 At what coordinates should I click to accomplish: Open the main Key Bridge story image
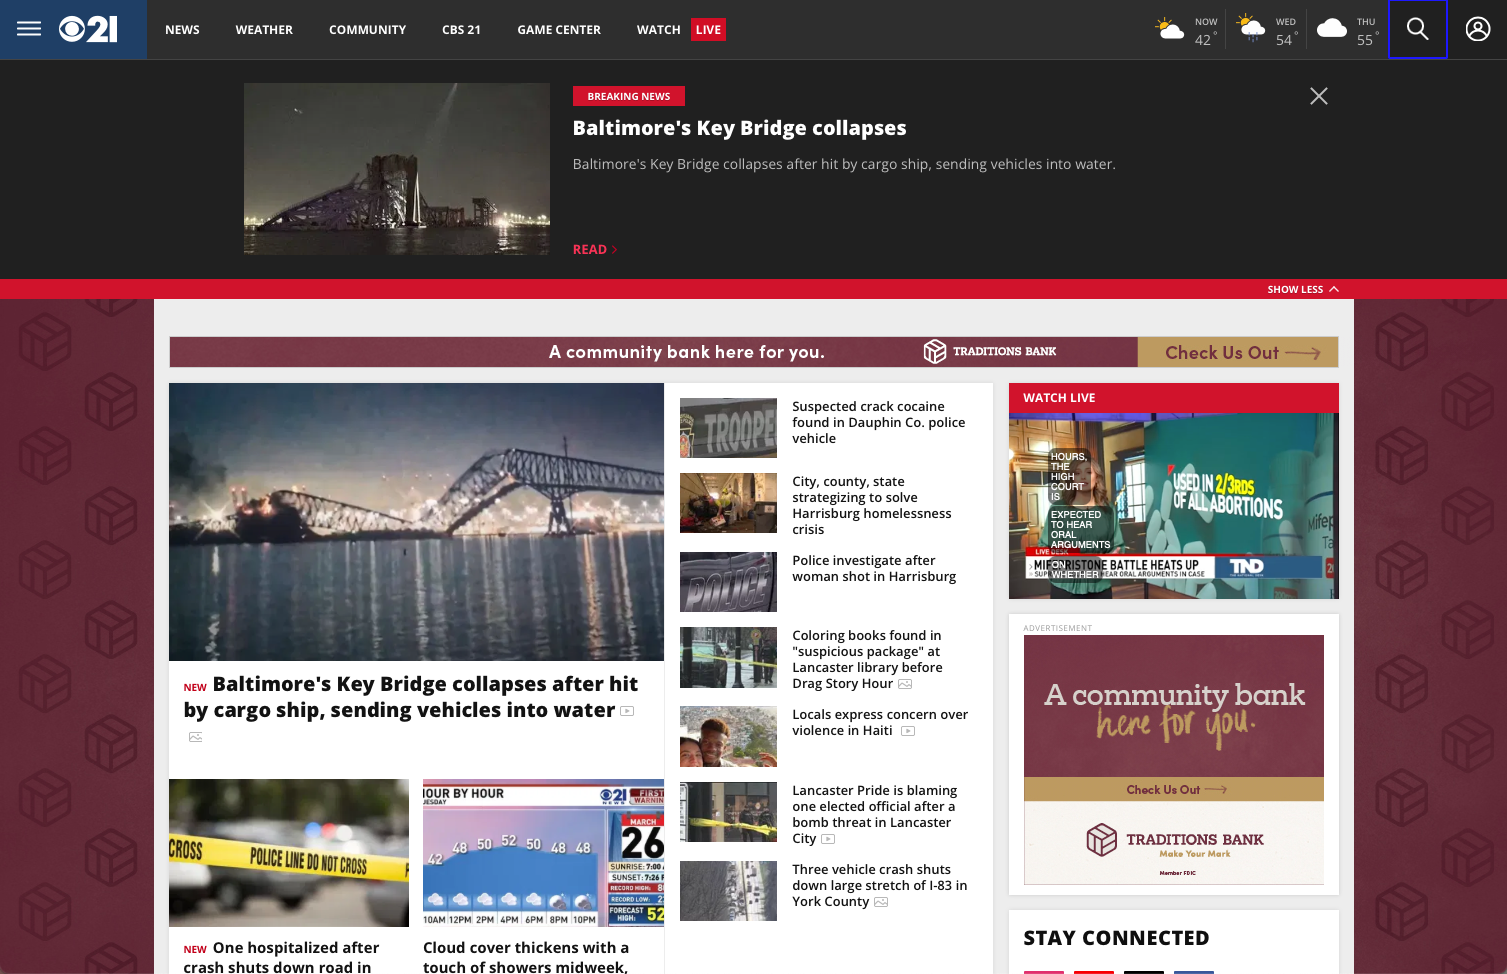[416, 522]
